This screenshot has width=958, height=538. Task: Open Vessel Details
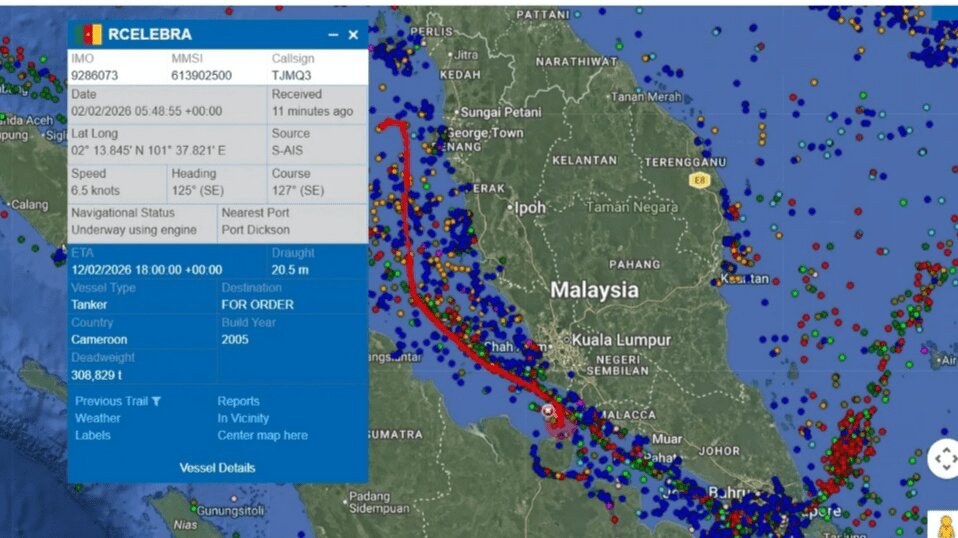(217, 468)
